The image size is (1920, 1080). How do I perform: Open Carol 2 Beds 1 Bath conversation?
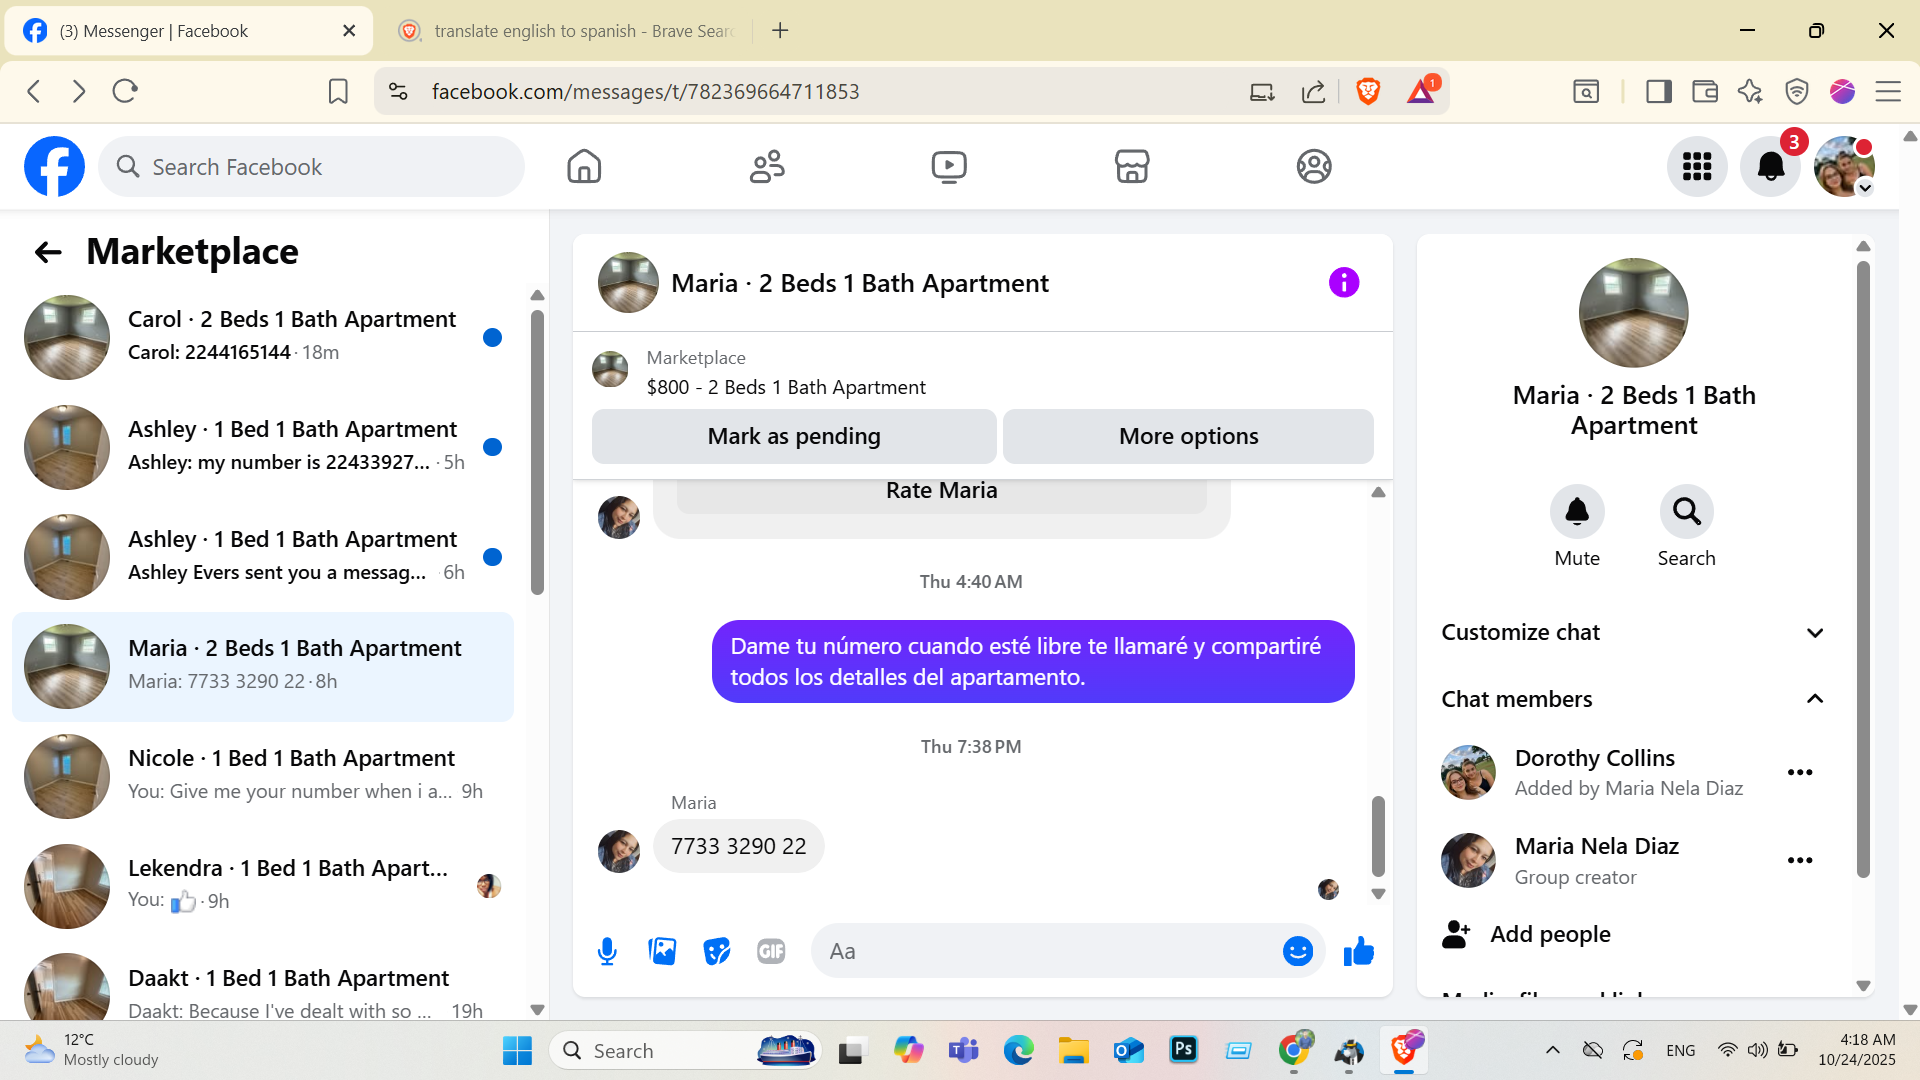coord(263,337)
